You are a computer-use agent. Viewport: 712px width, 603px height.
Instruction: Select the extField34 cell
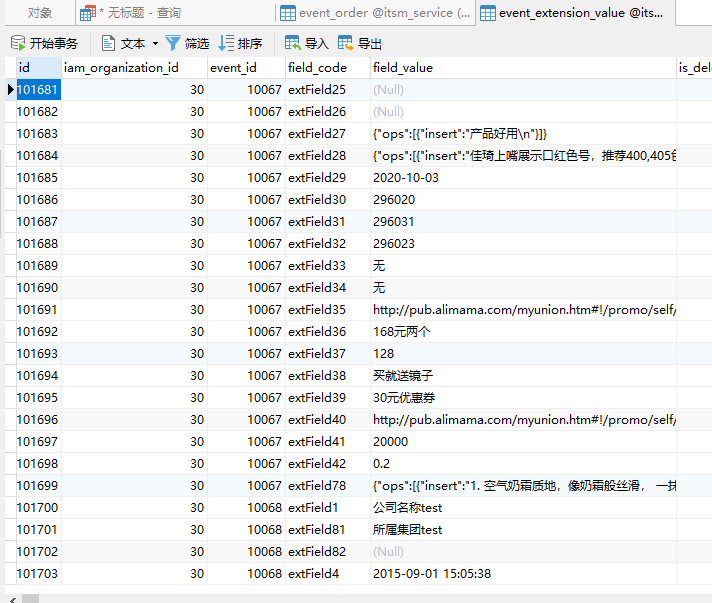click(x=328, y=288)
